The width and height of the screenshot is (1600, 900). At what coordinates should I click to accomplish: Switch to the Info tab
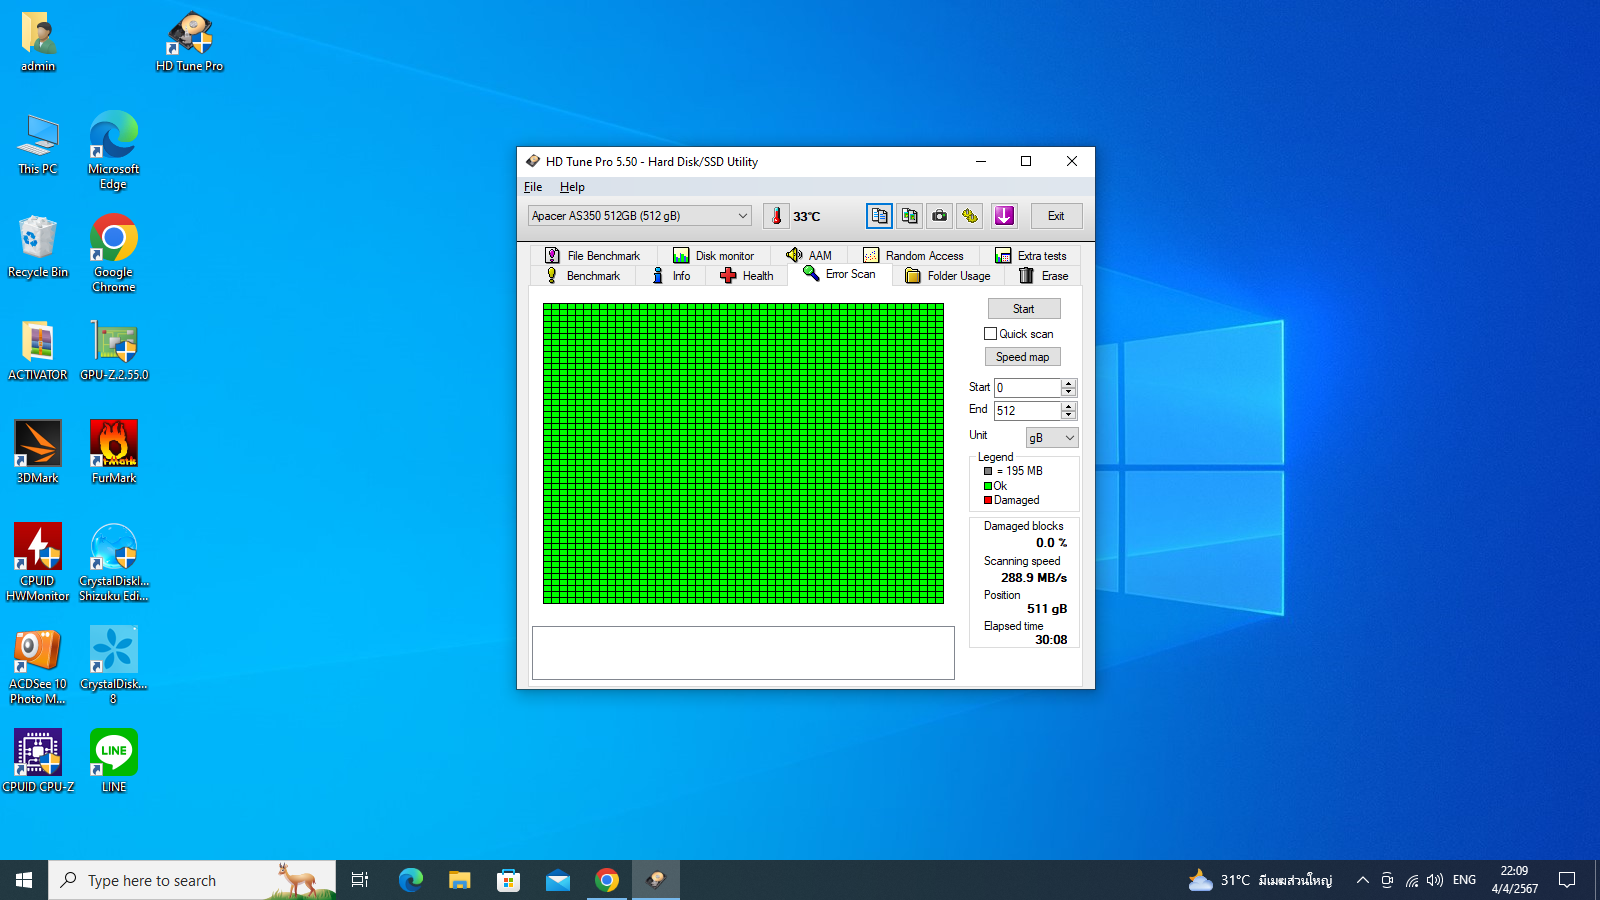(671, 276)
